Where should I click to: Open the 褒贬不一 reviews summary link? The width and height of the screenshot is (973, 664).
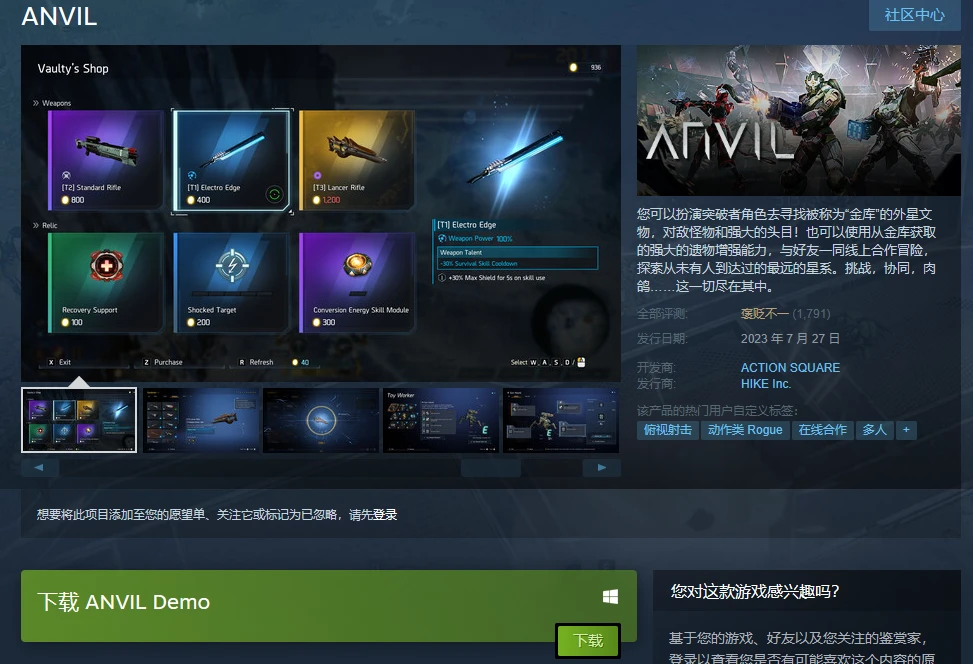pyautogui.click(x=764, y=313)
